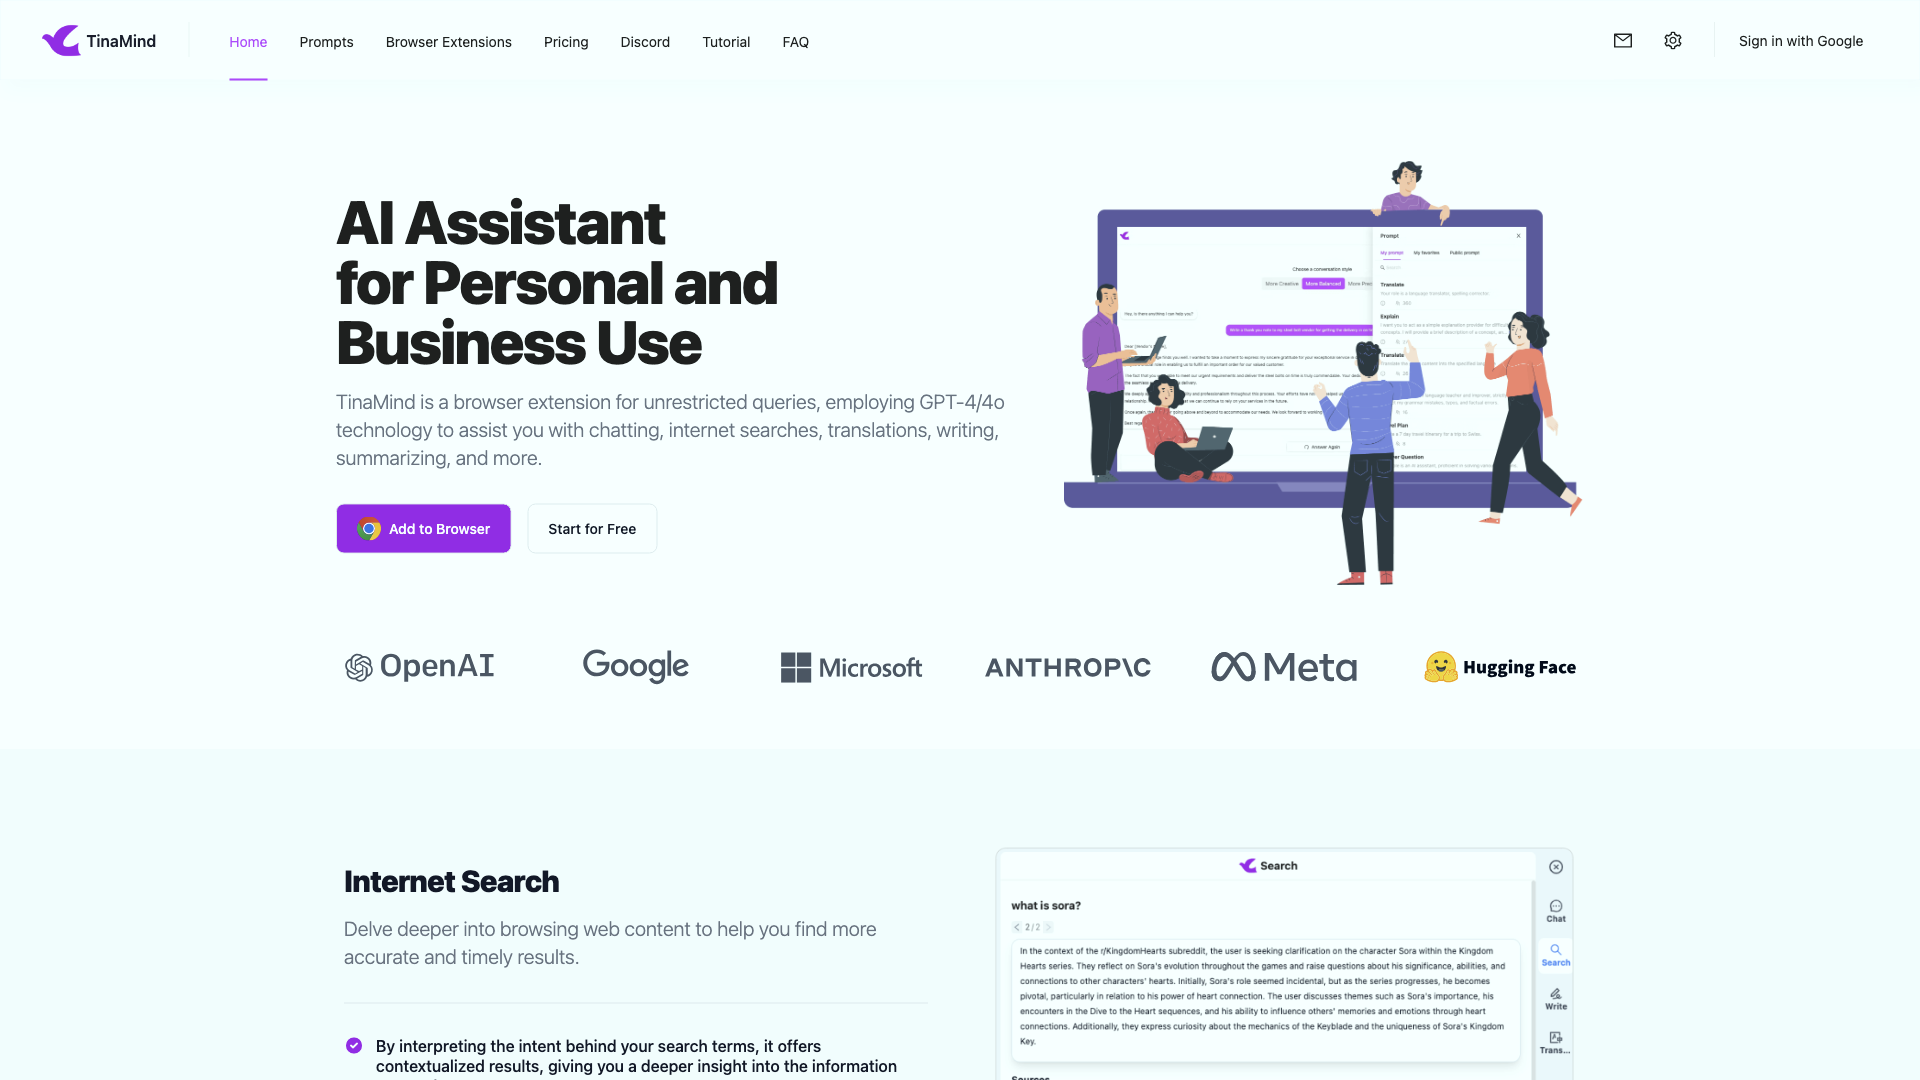The image size is (1920, 1080).
Task: Select the FAQ menu item
Action: (795, 41)
